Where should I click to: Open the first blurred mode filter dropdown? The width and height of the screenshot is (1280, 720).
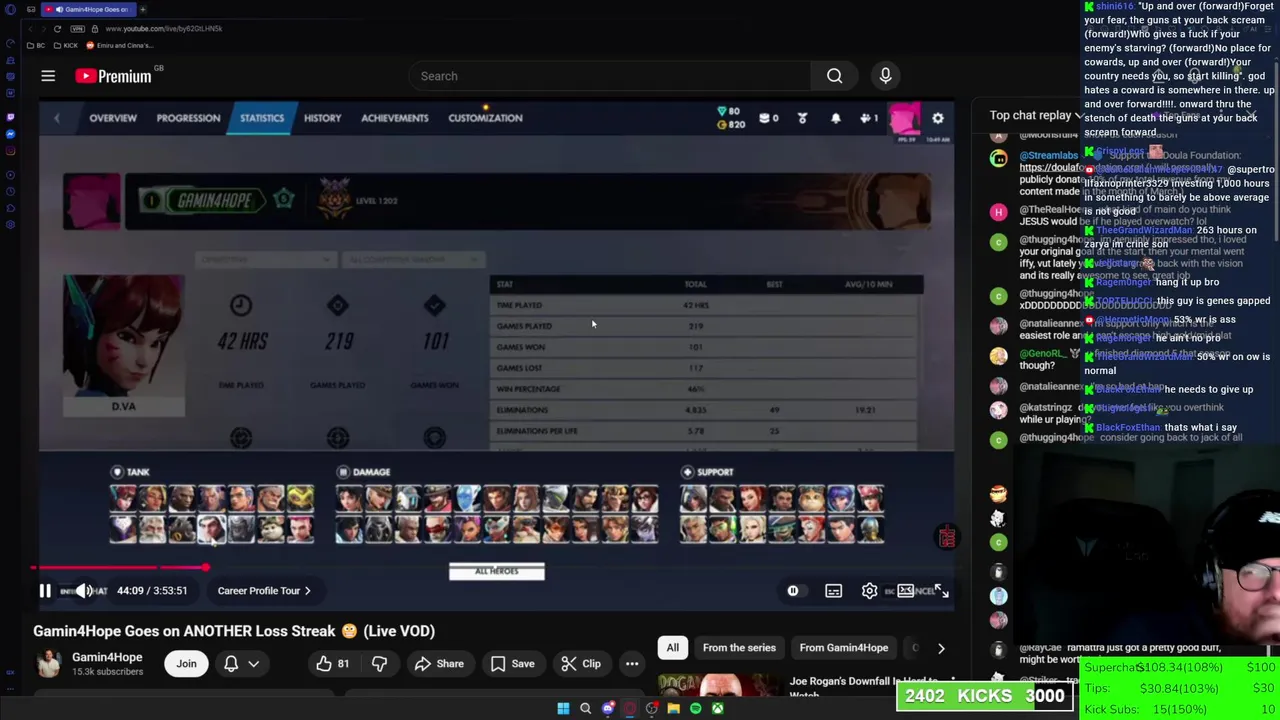(265, 260)
